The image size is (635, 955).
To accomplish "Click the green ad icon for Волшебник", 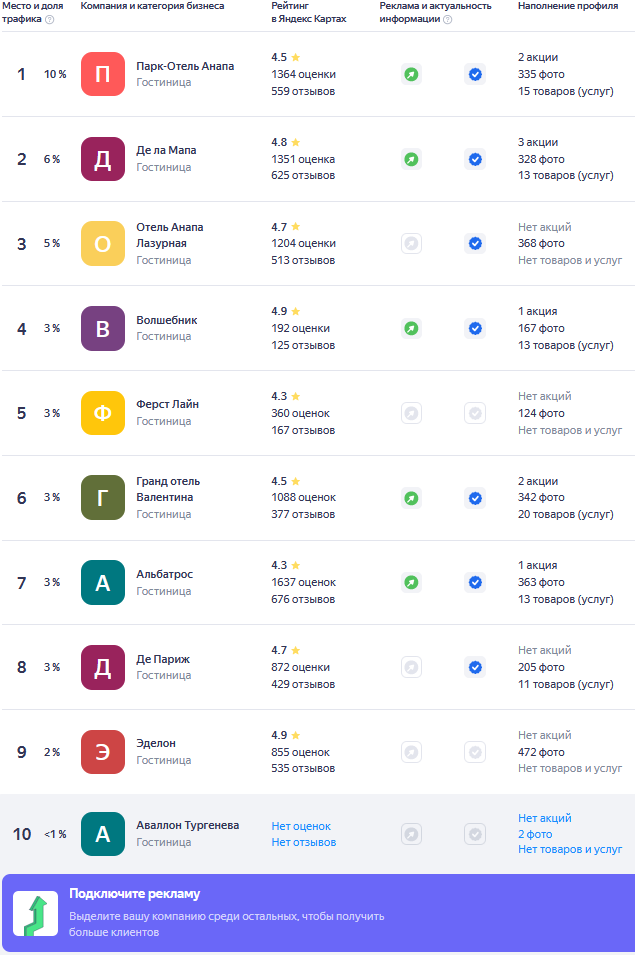I will (x=411, y=328).
